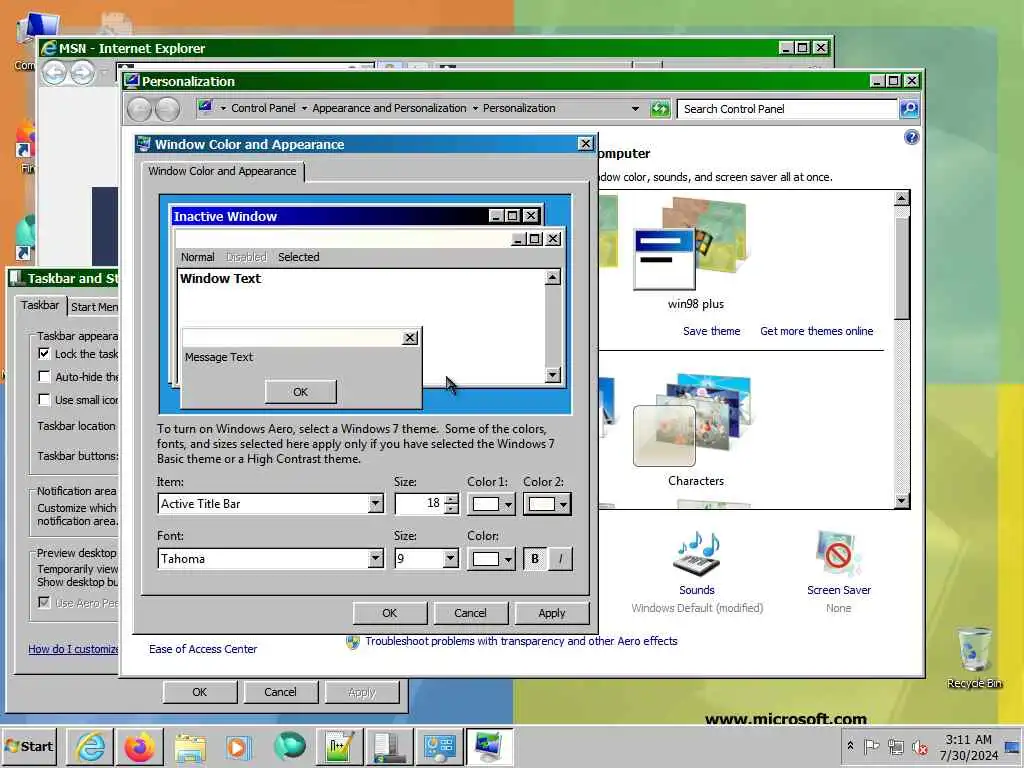The image size is (1024, 768).
Task: Expand the Appearance and Personalization breadcrumb arrow
Action: (x=475, y=108)
